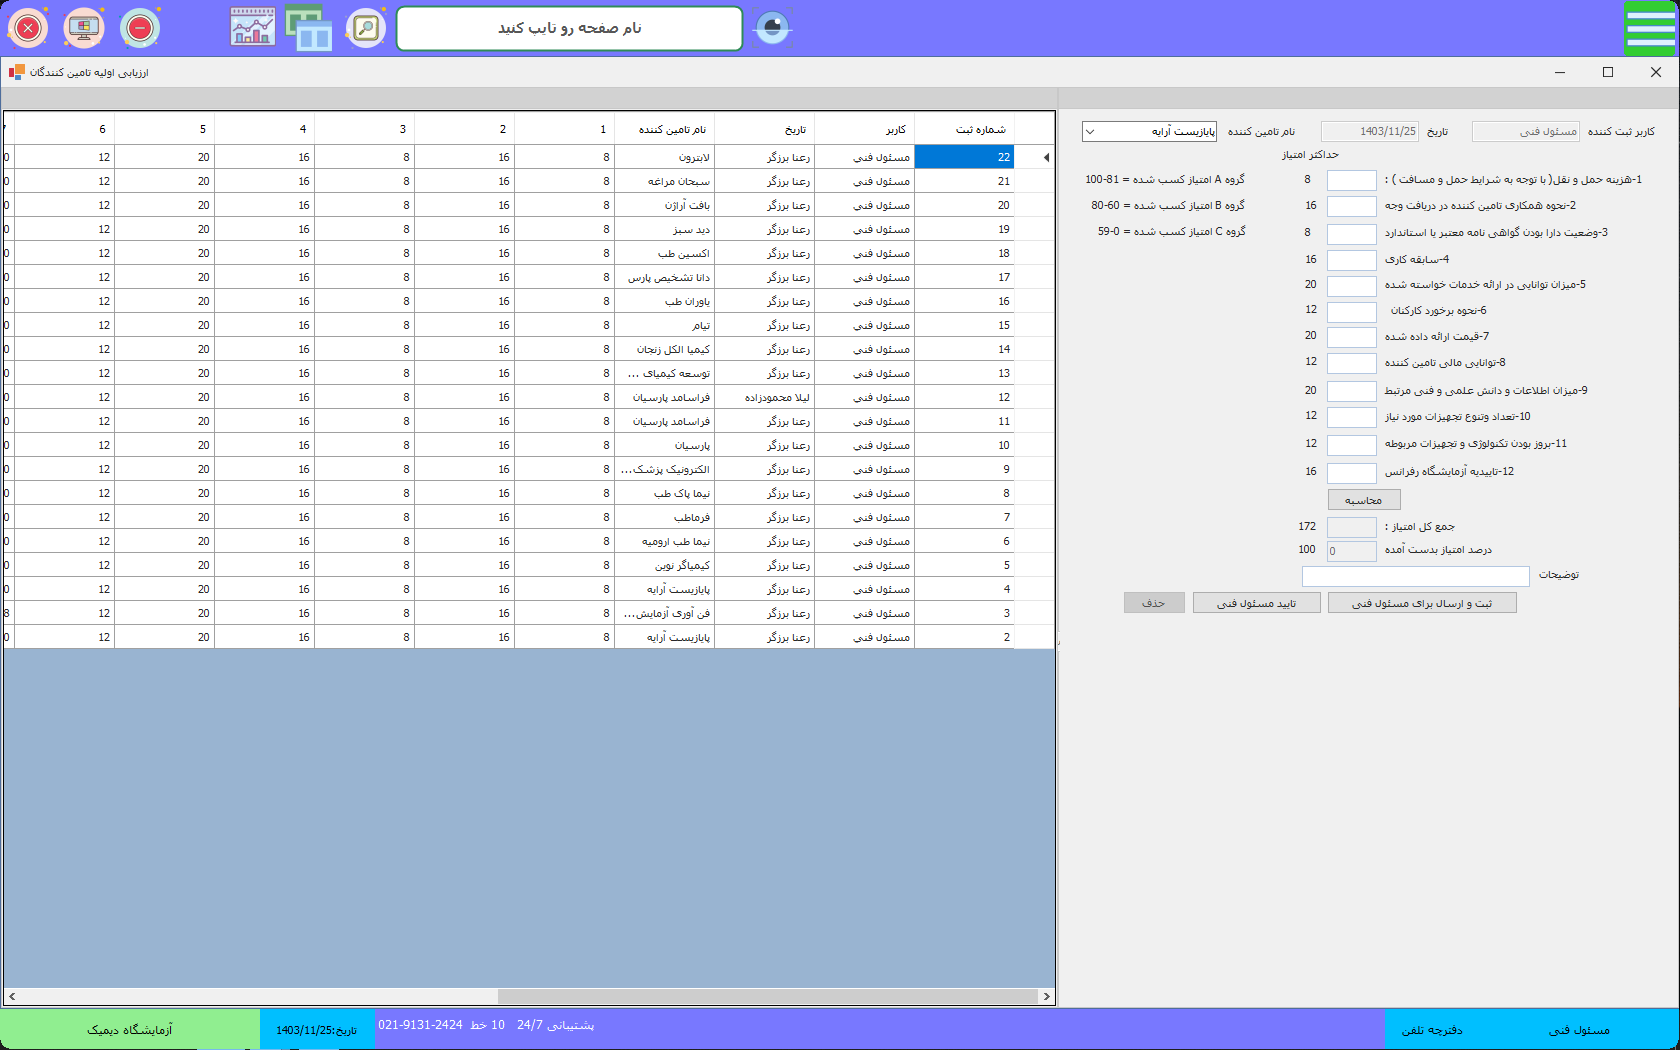Click the eye icon beside the search box

click(x=772, y=28)
